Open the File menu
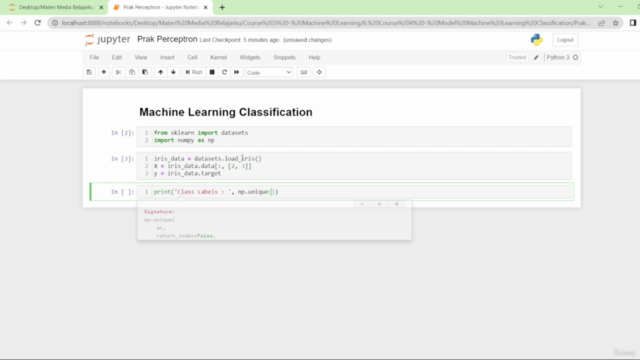The image size is (640, 360). click(x=94, y=58)
